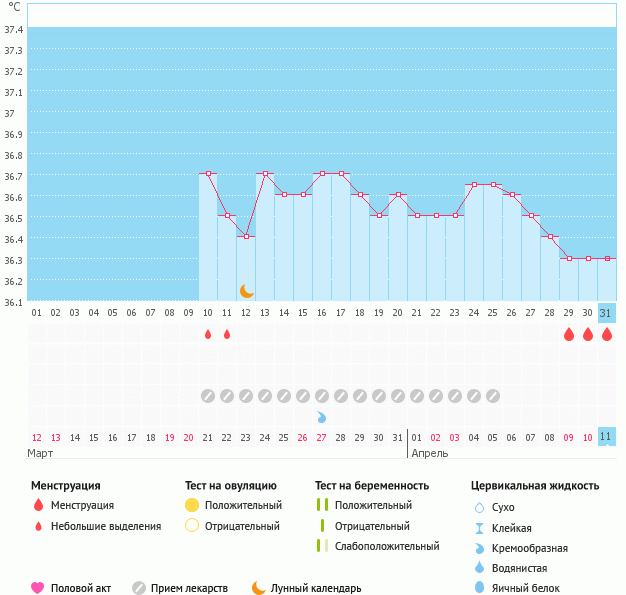Screen dimensions: 626x595
Task: Click the 'Прием лекарств' legend label
Action: point(189,588)
